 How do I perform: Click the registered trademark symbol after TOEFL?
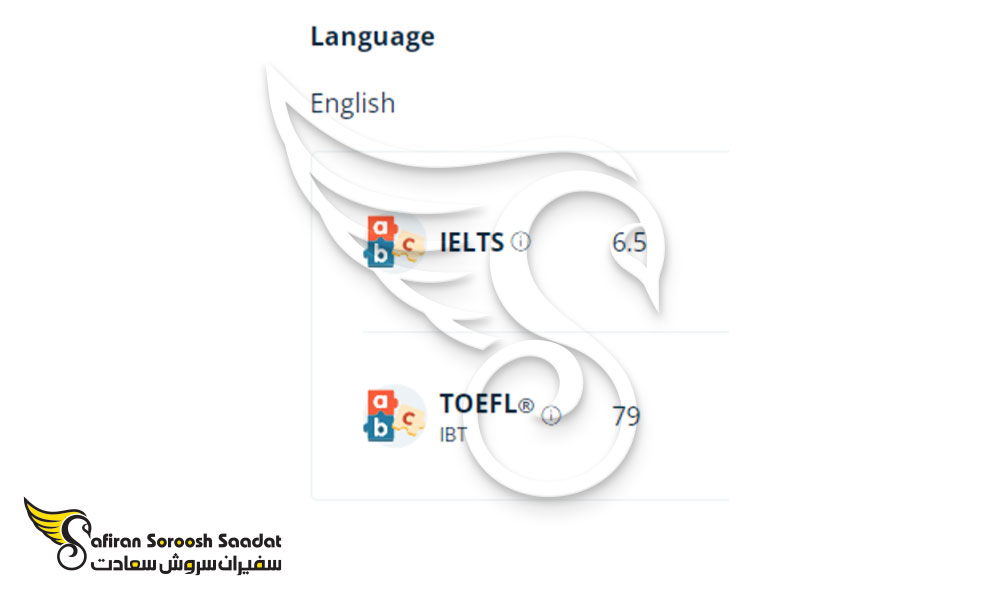pos(526,406)
